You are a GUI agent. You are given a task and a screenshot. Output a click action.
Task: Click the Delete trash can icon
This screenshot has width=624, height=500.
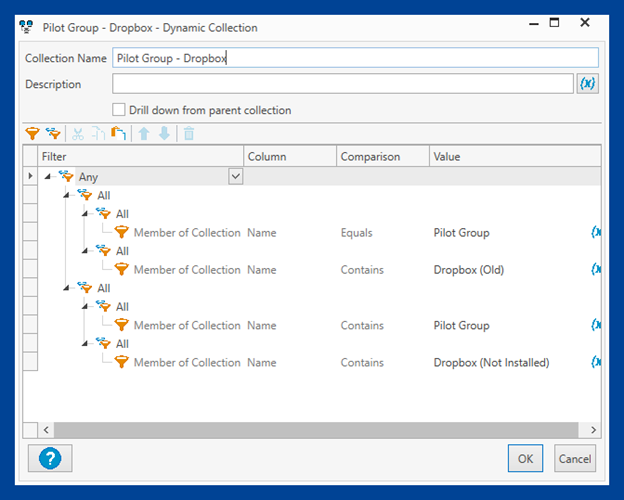189,134
